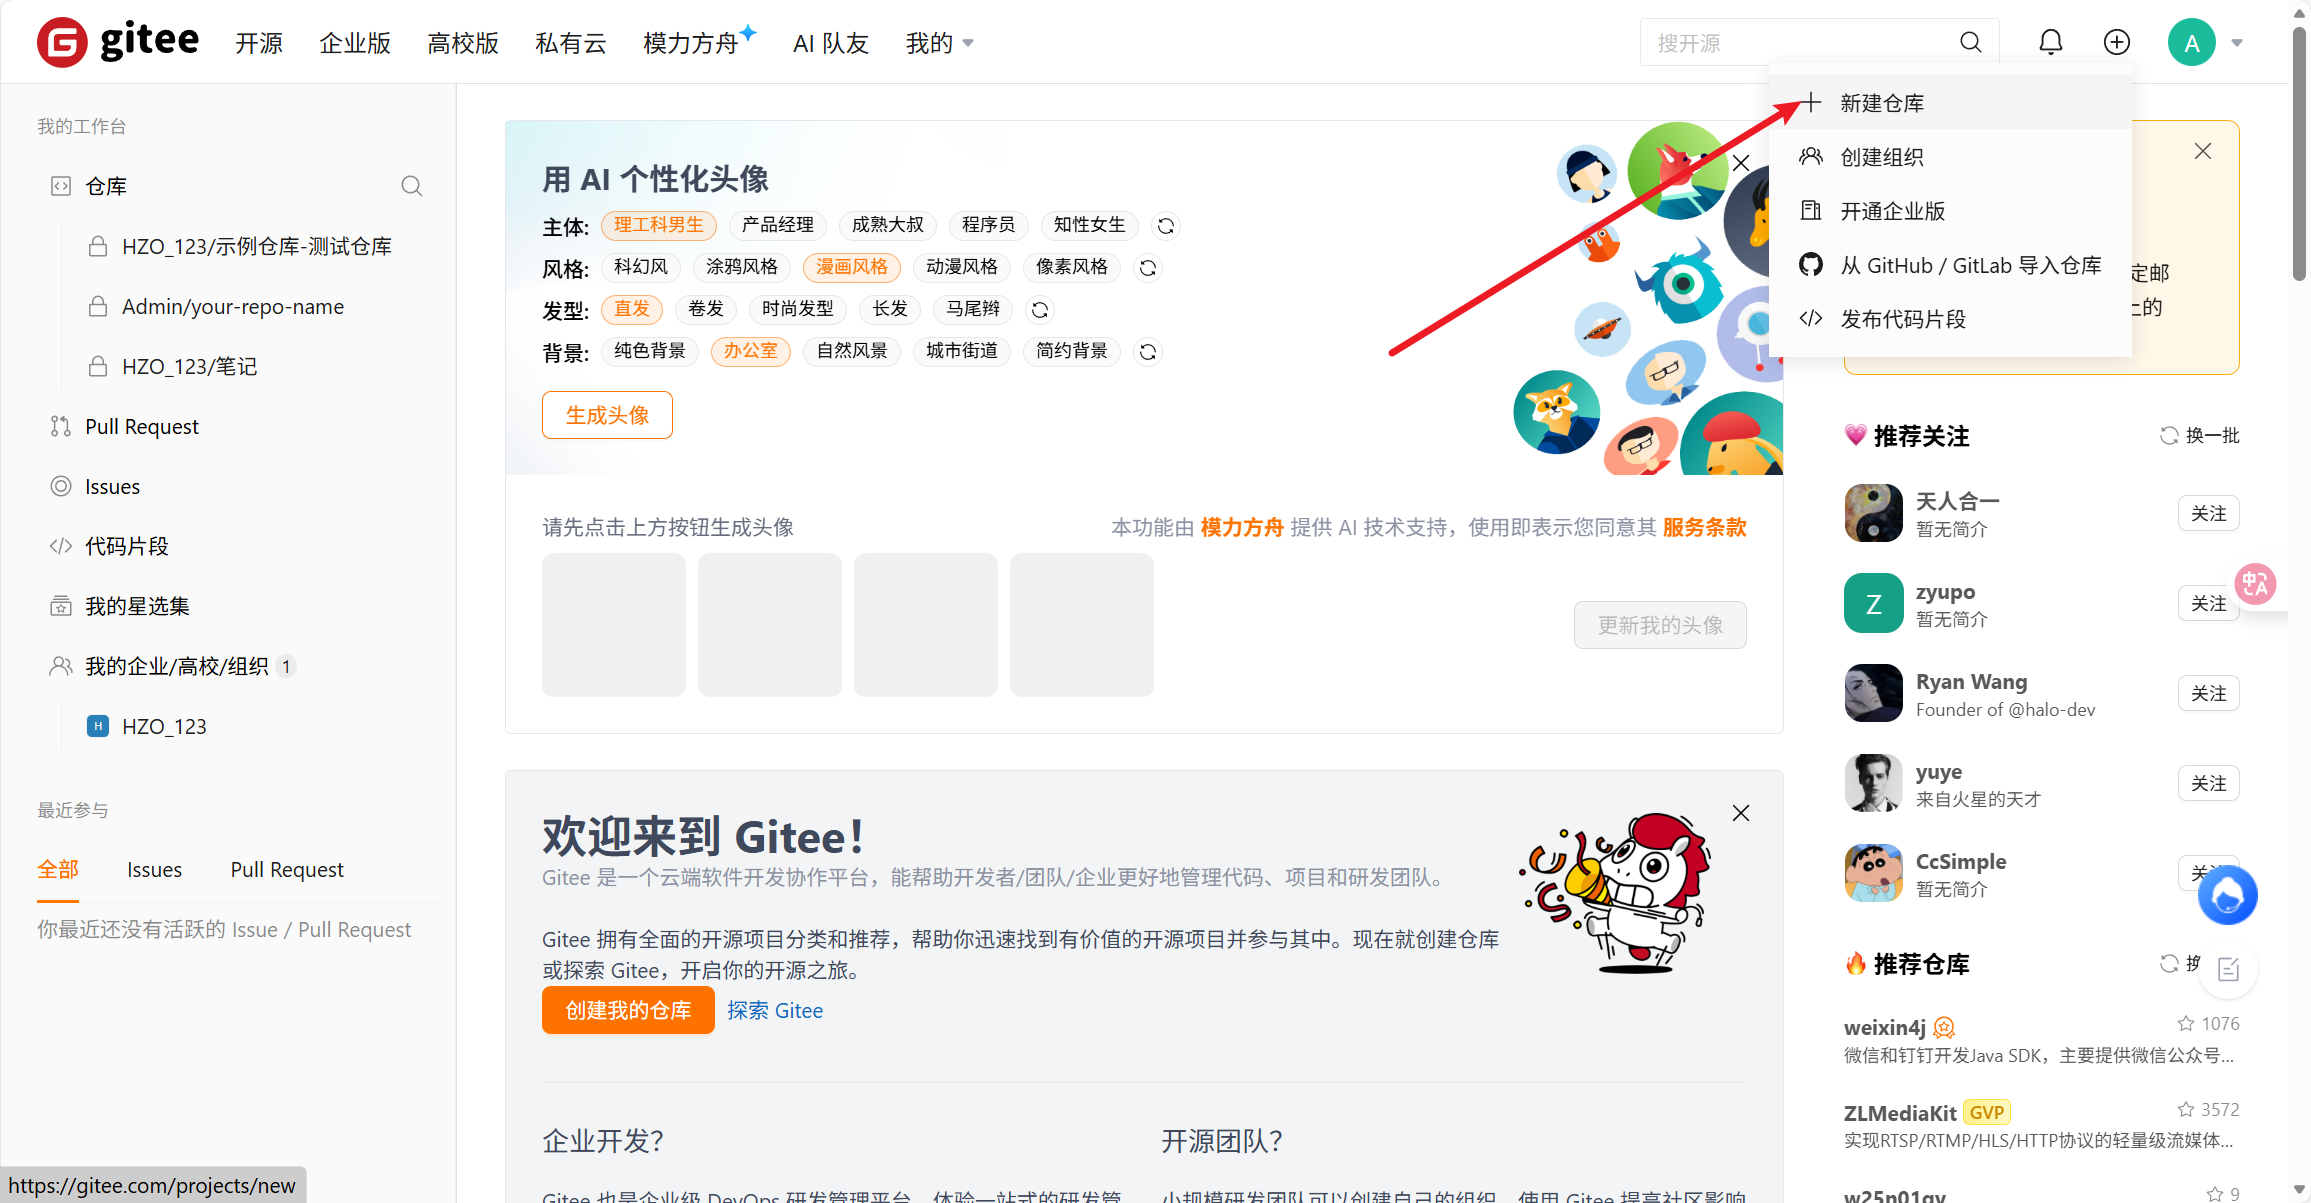
Task: Follow Ryan Wang via the 关注 button
Action: pos(2208,693)
